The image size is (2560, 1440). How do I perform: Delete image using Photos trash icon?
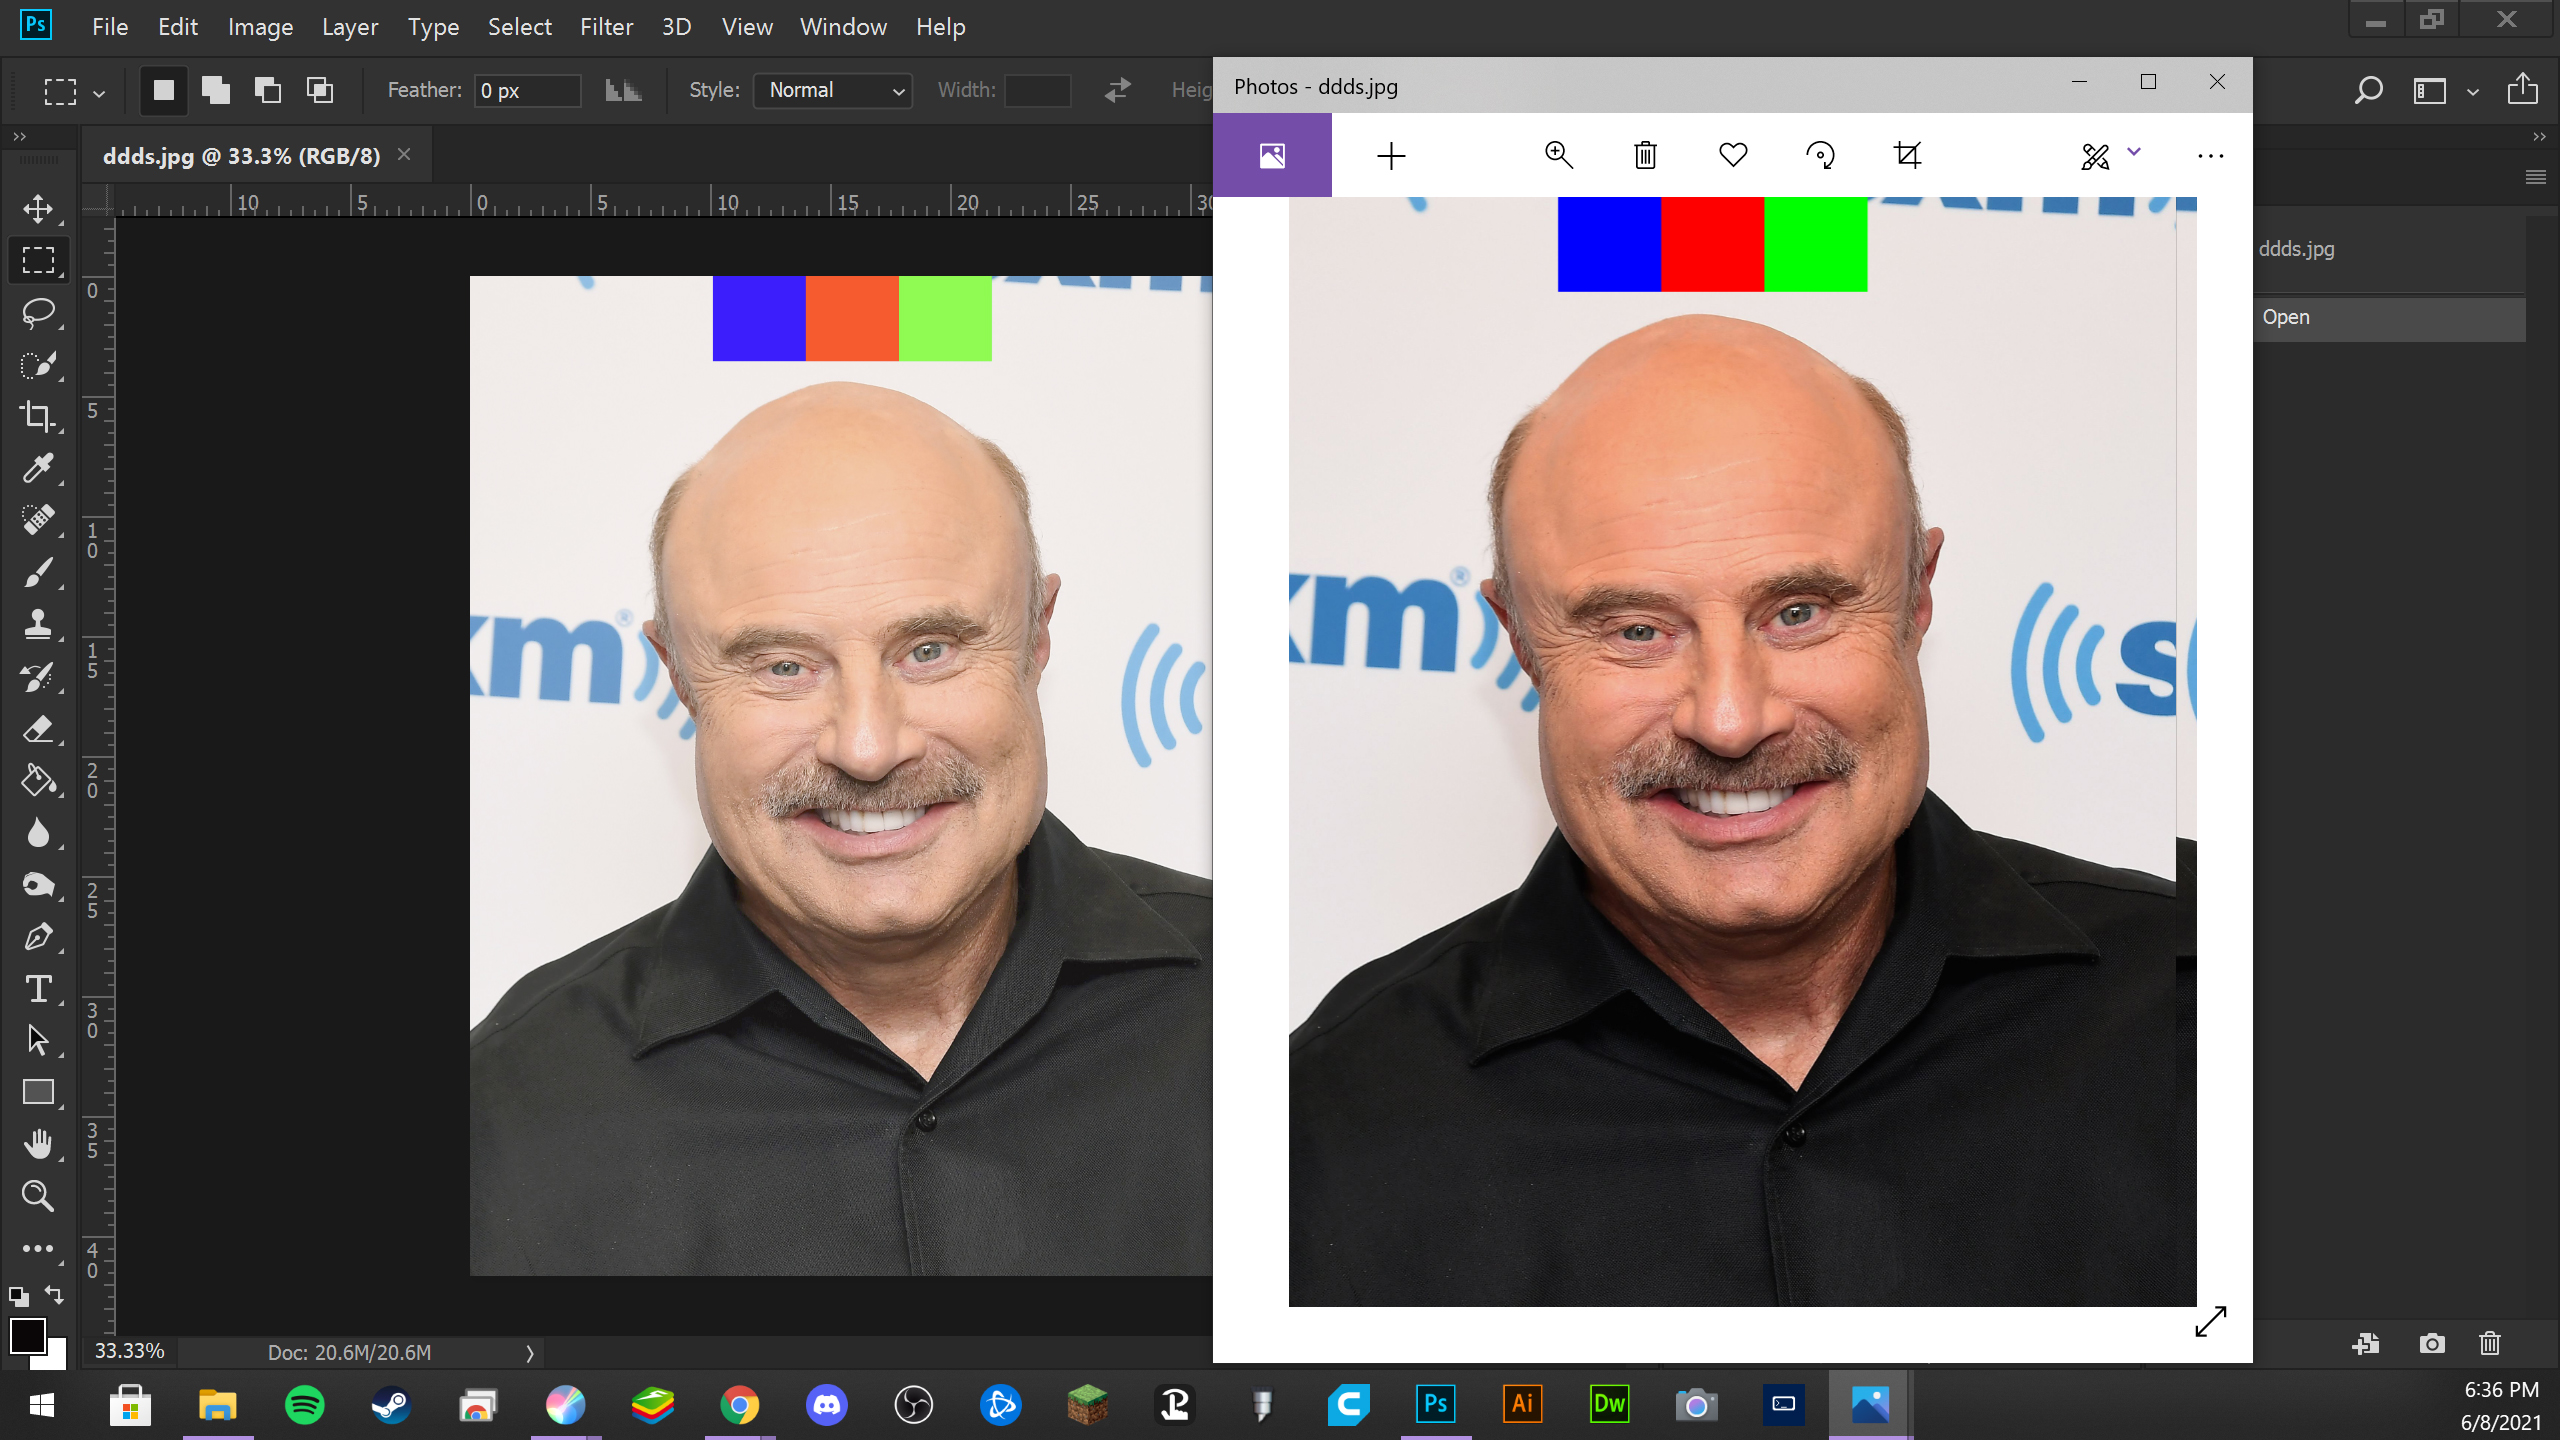[1645, 156]
